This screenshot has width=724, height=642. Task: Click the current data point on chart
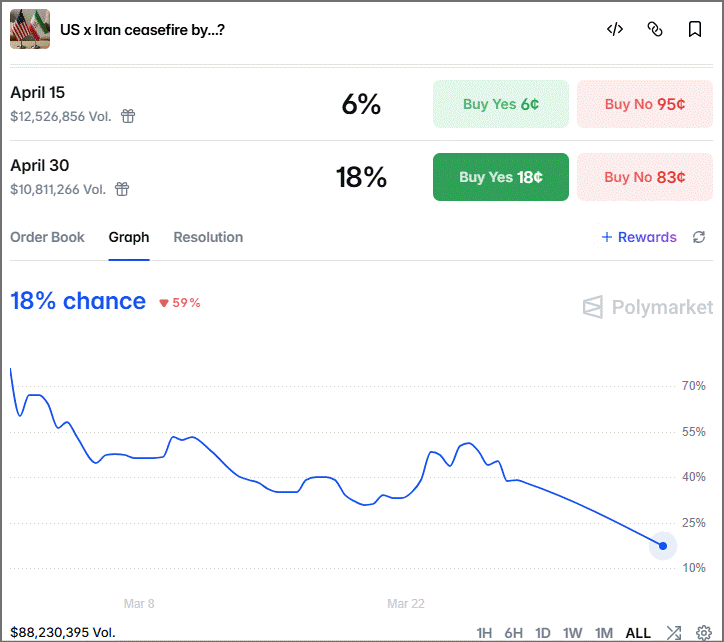coord(663,546)
